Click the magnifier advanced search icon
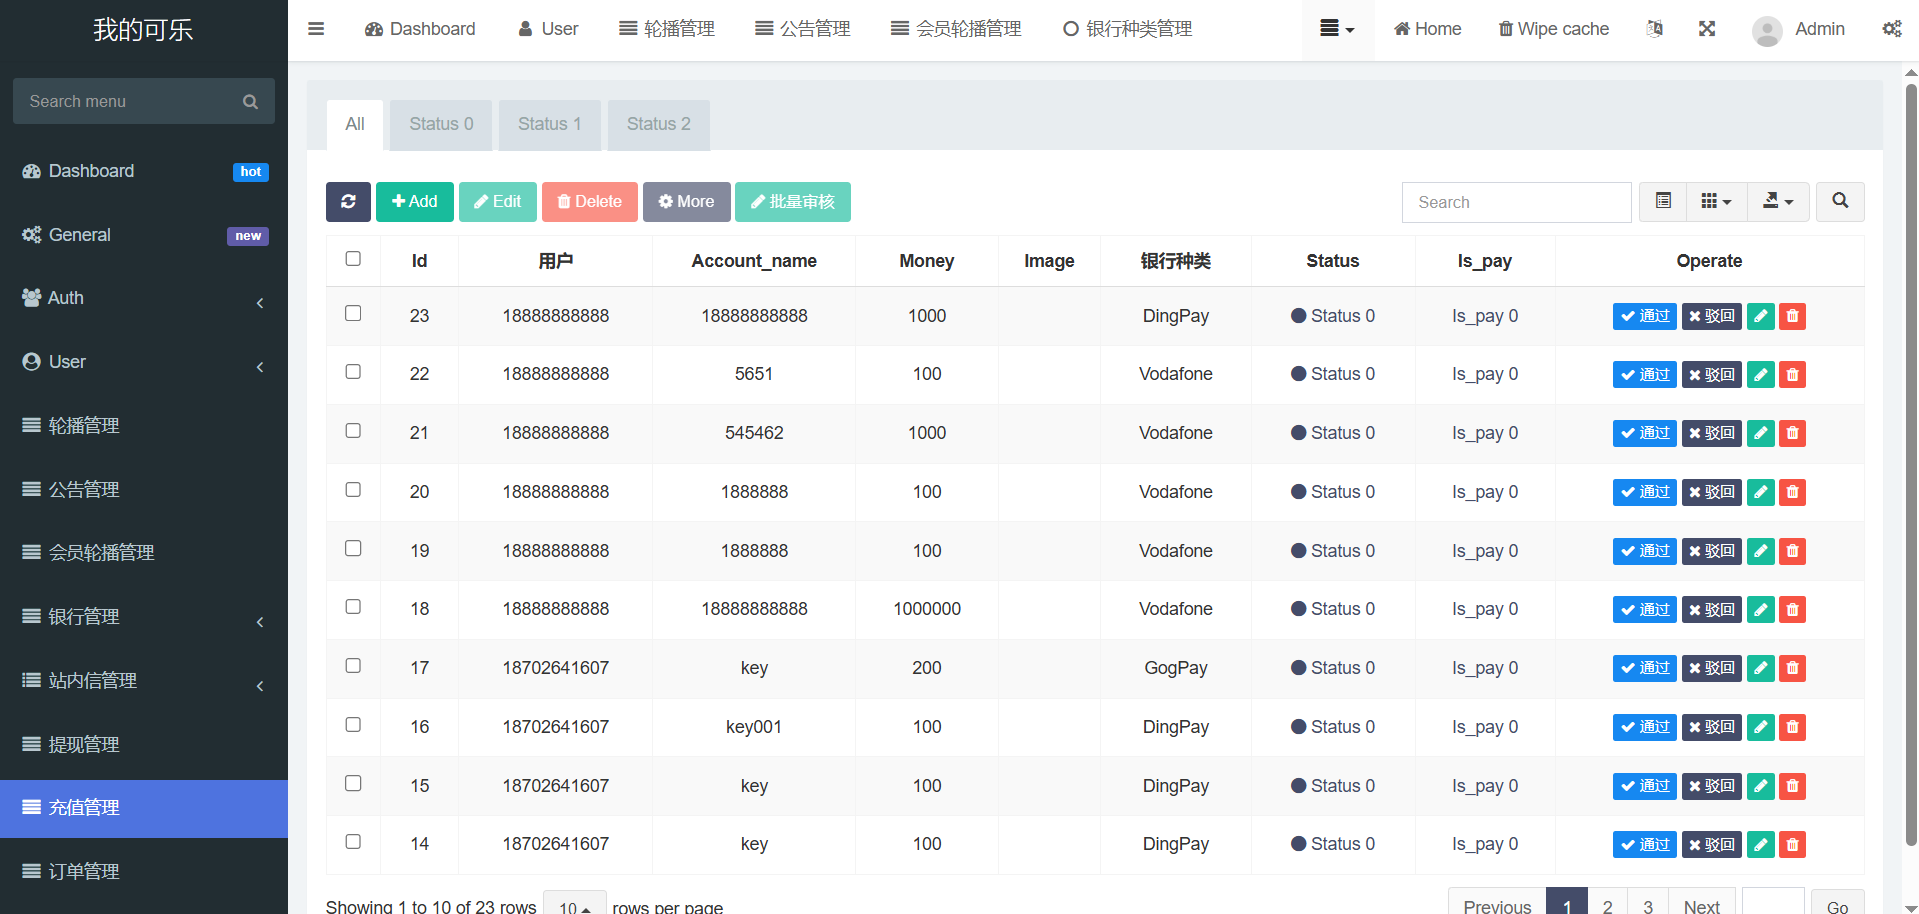Viewport: 1919px width, 914px height. (x=1839, y=202)
